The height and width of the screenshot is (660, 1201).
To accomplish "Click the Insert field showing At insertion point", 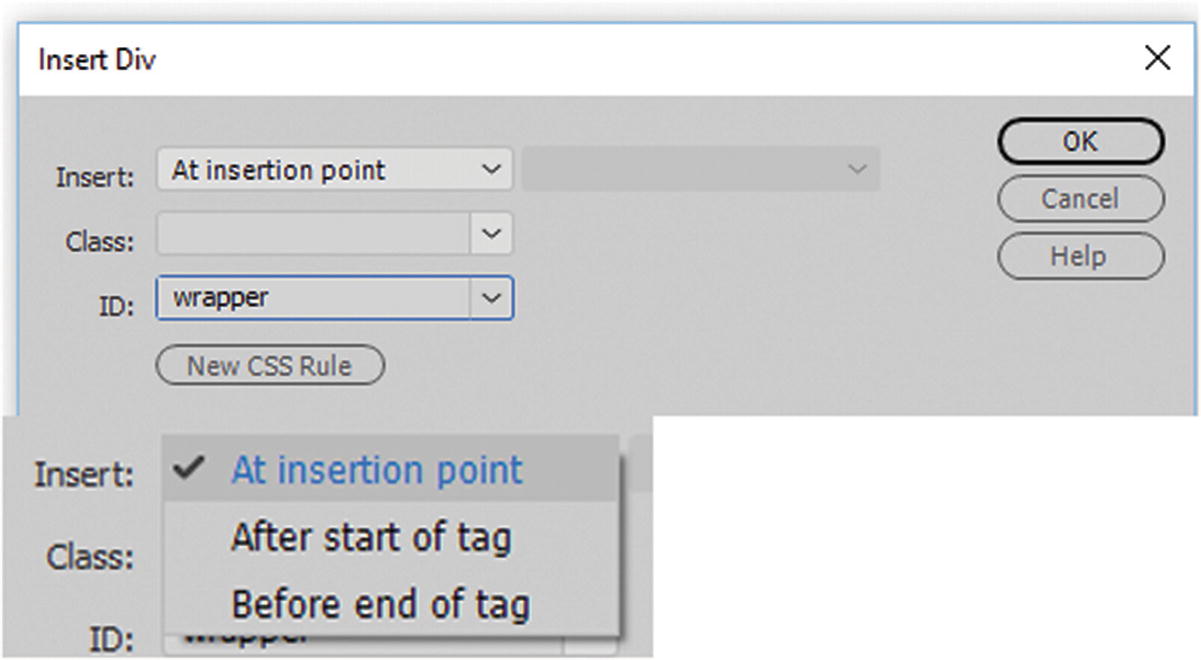I will tap(300, 169).
